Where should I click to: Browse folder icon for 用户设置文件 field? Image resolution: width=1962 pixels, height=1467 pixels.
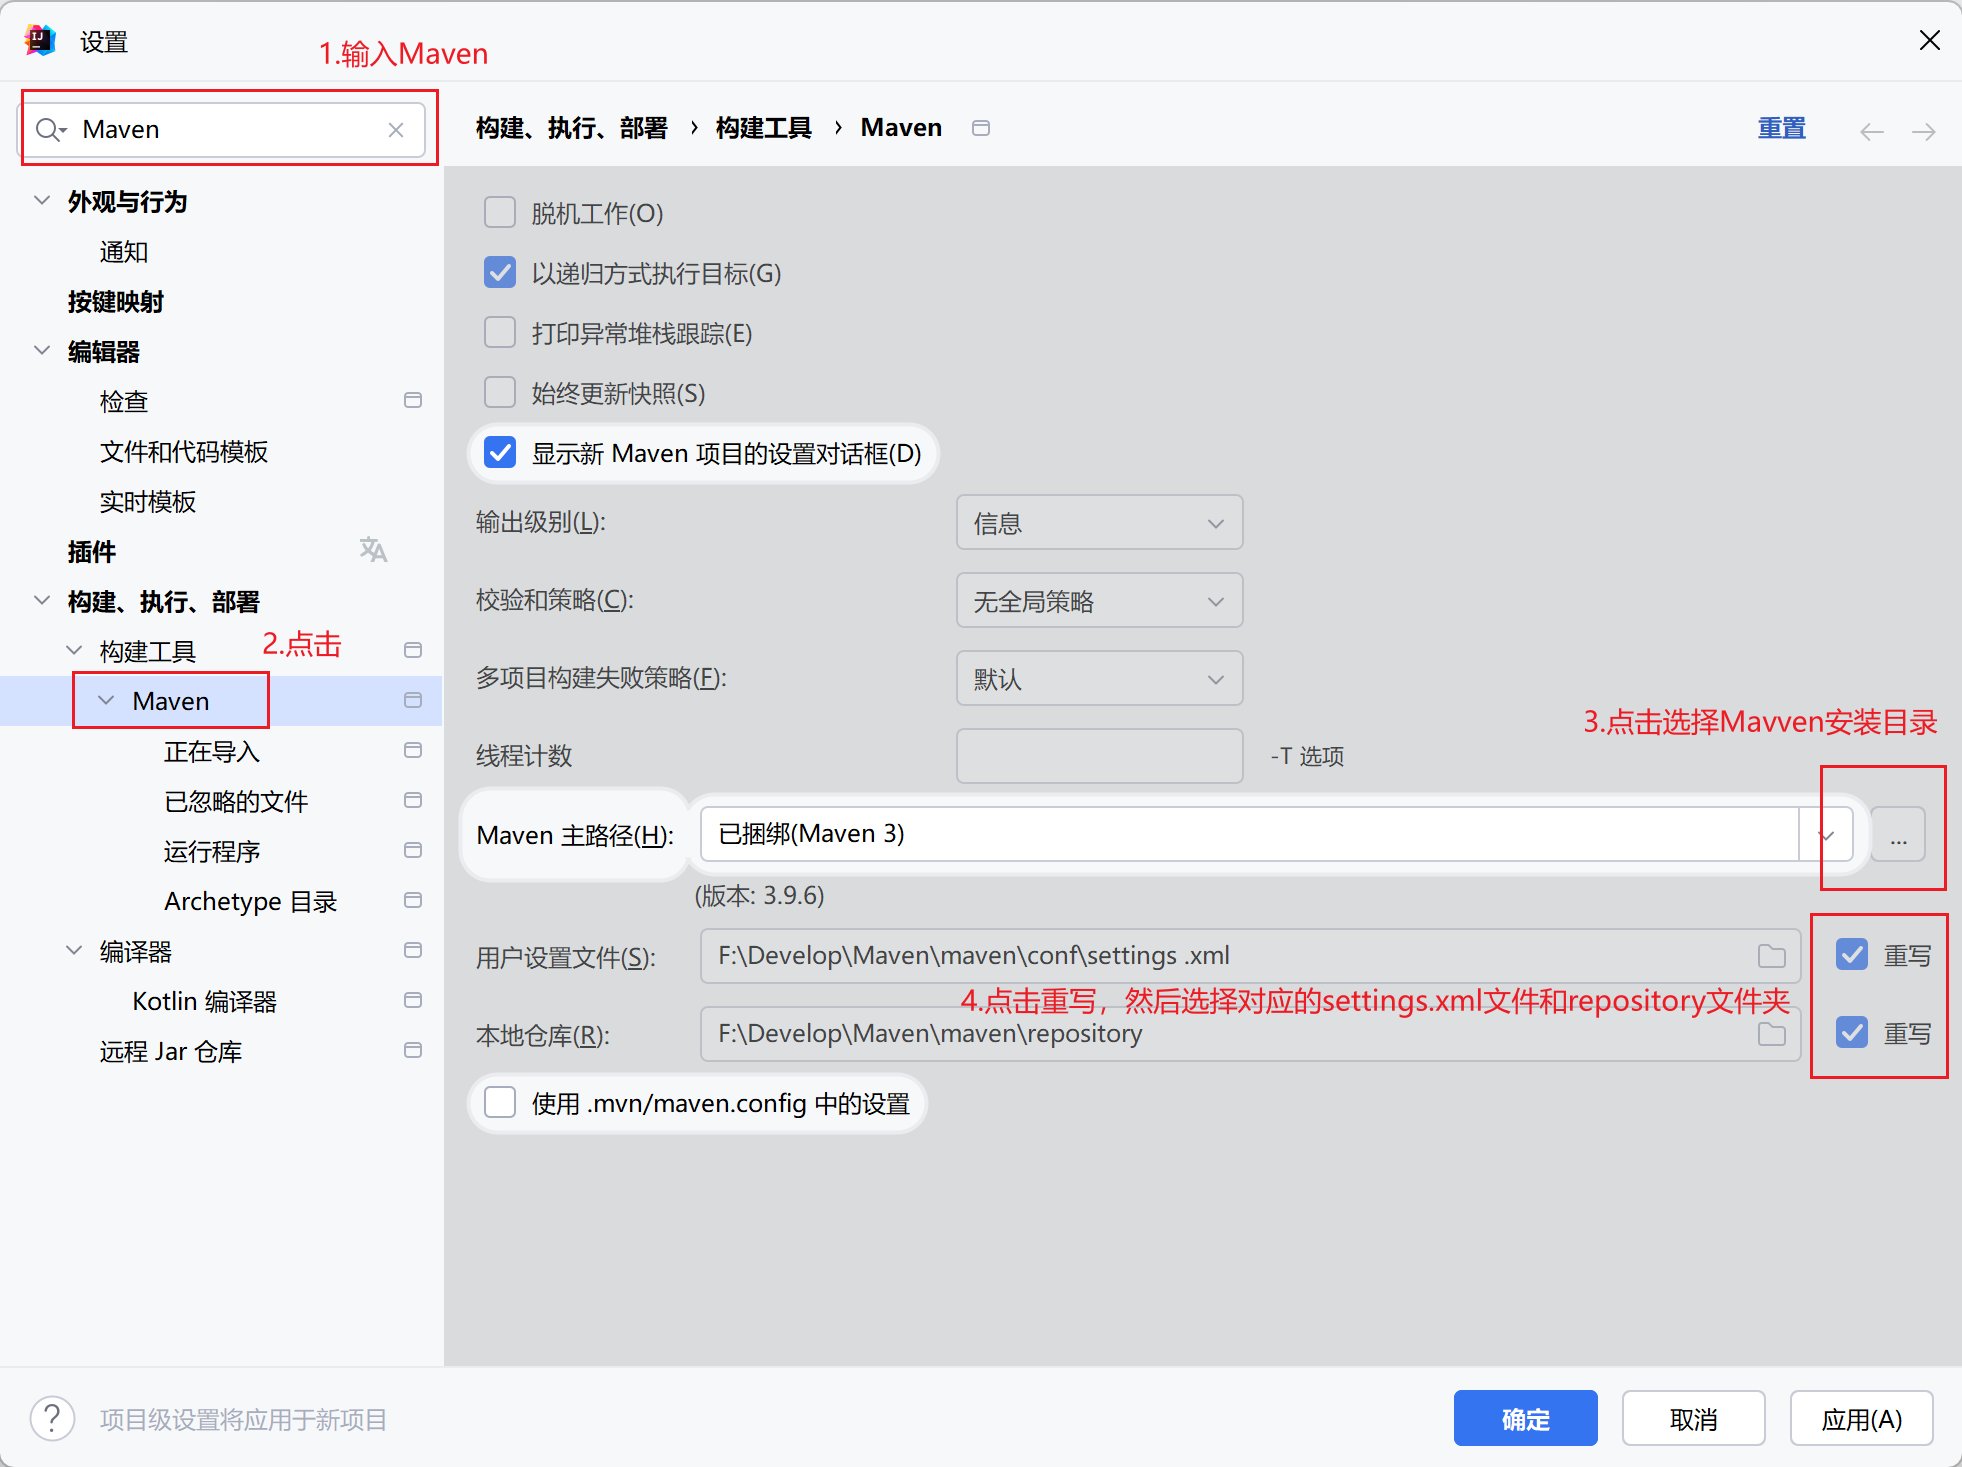pyautogui.click(x=1772, y=956)
